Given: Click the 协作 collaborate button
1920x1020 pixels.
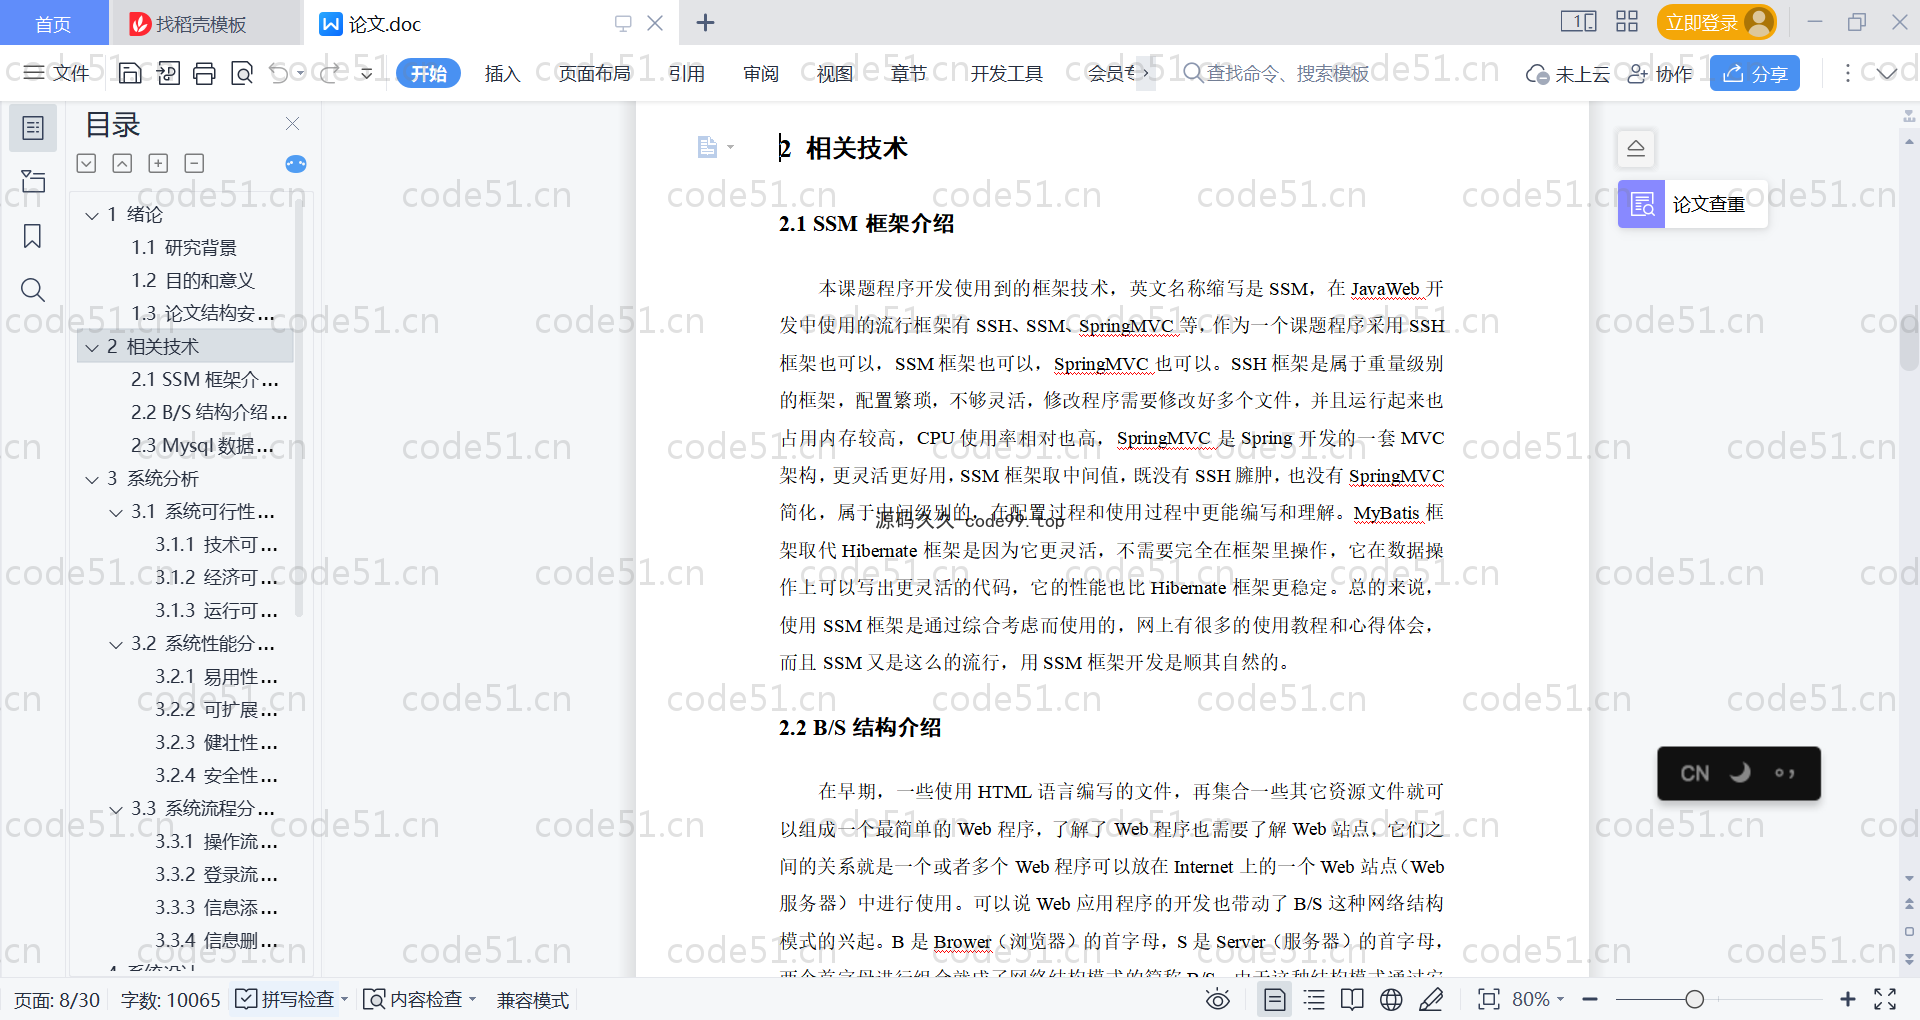Looking at the screenshot, I should click(1660, 73).
